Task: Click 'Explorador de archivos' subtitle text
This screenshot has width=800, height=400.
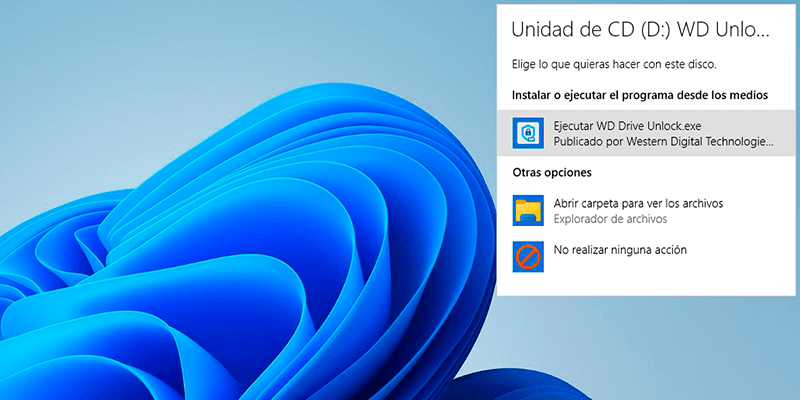Action: pyautogui.click(x=610, y=219)
